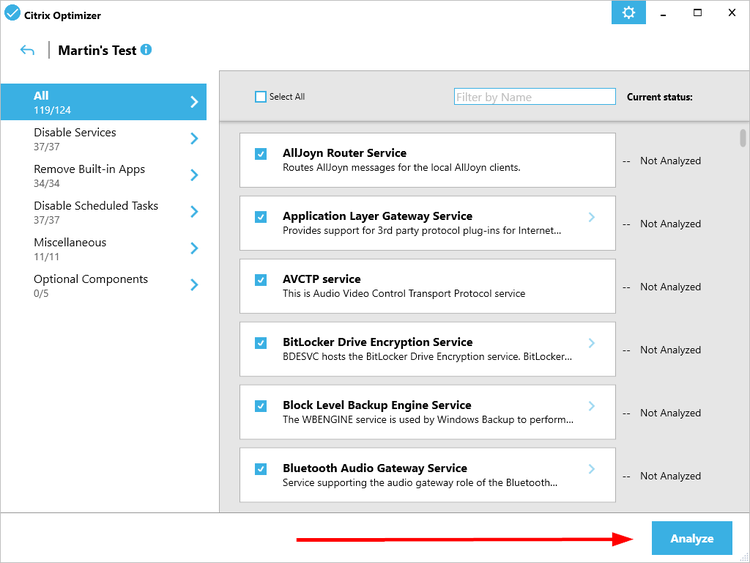Click the chevron beside Miscellaneous
The image size is (750, 563).
point(194,248)
